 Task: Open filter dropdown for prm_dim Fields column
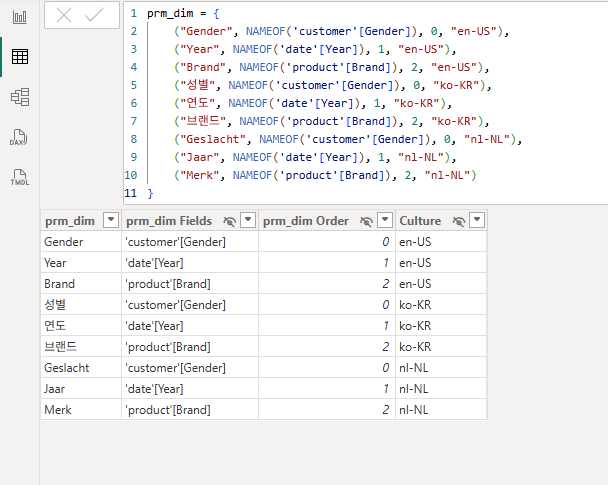(x=248, y=220)
